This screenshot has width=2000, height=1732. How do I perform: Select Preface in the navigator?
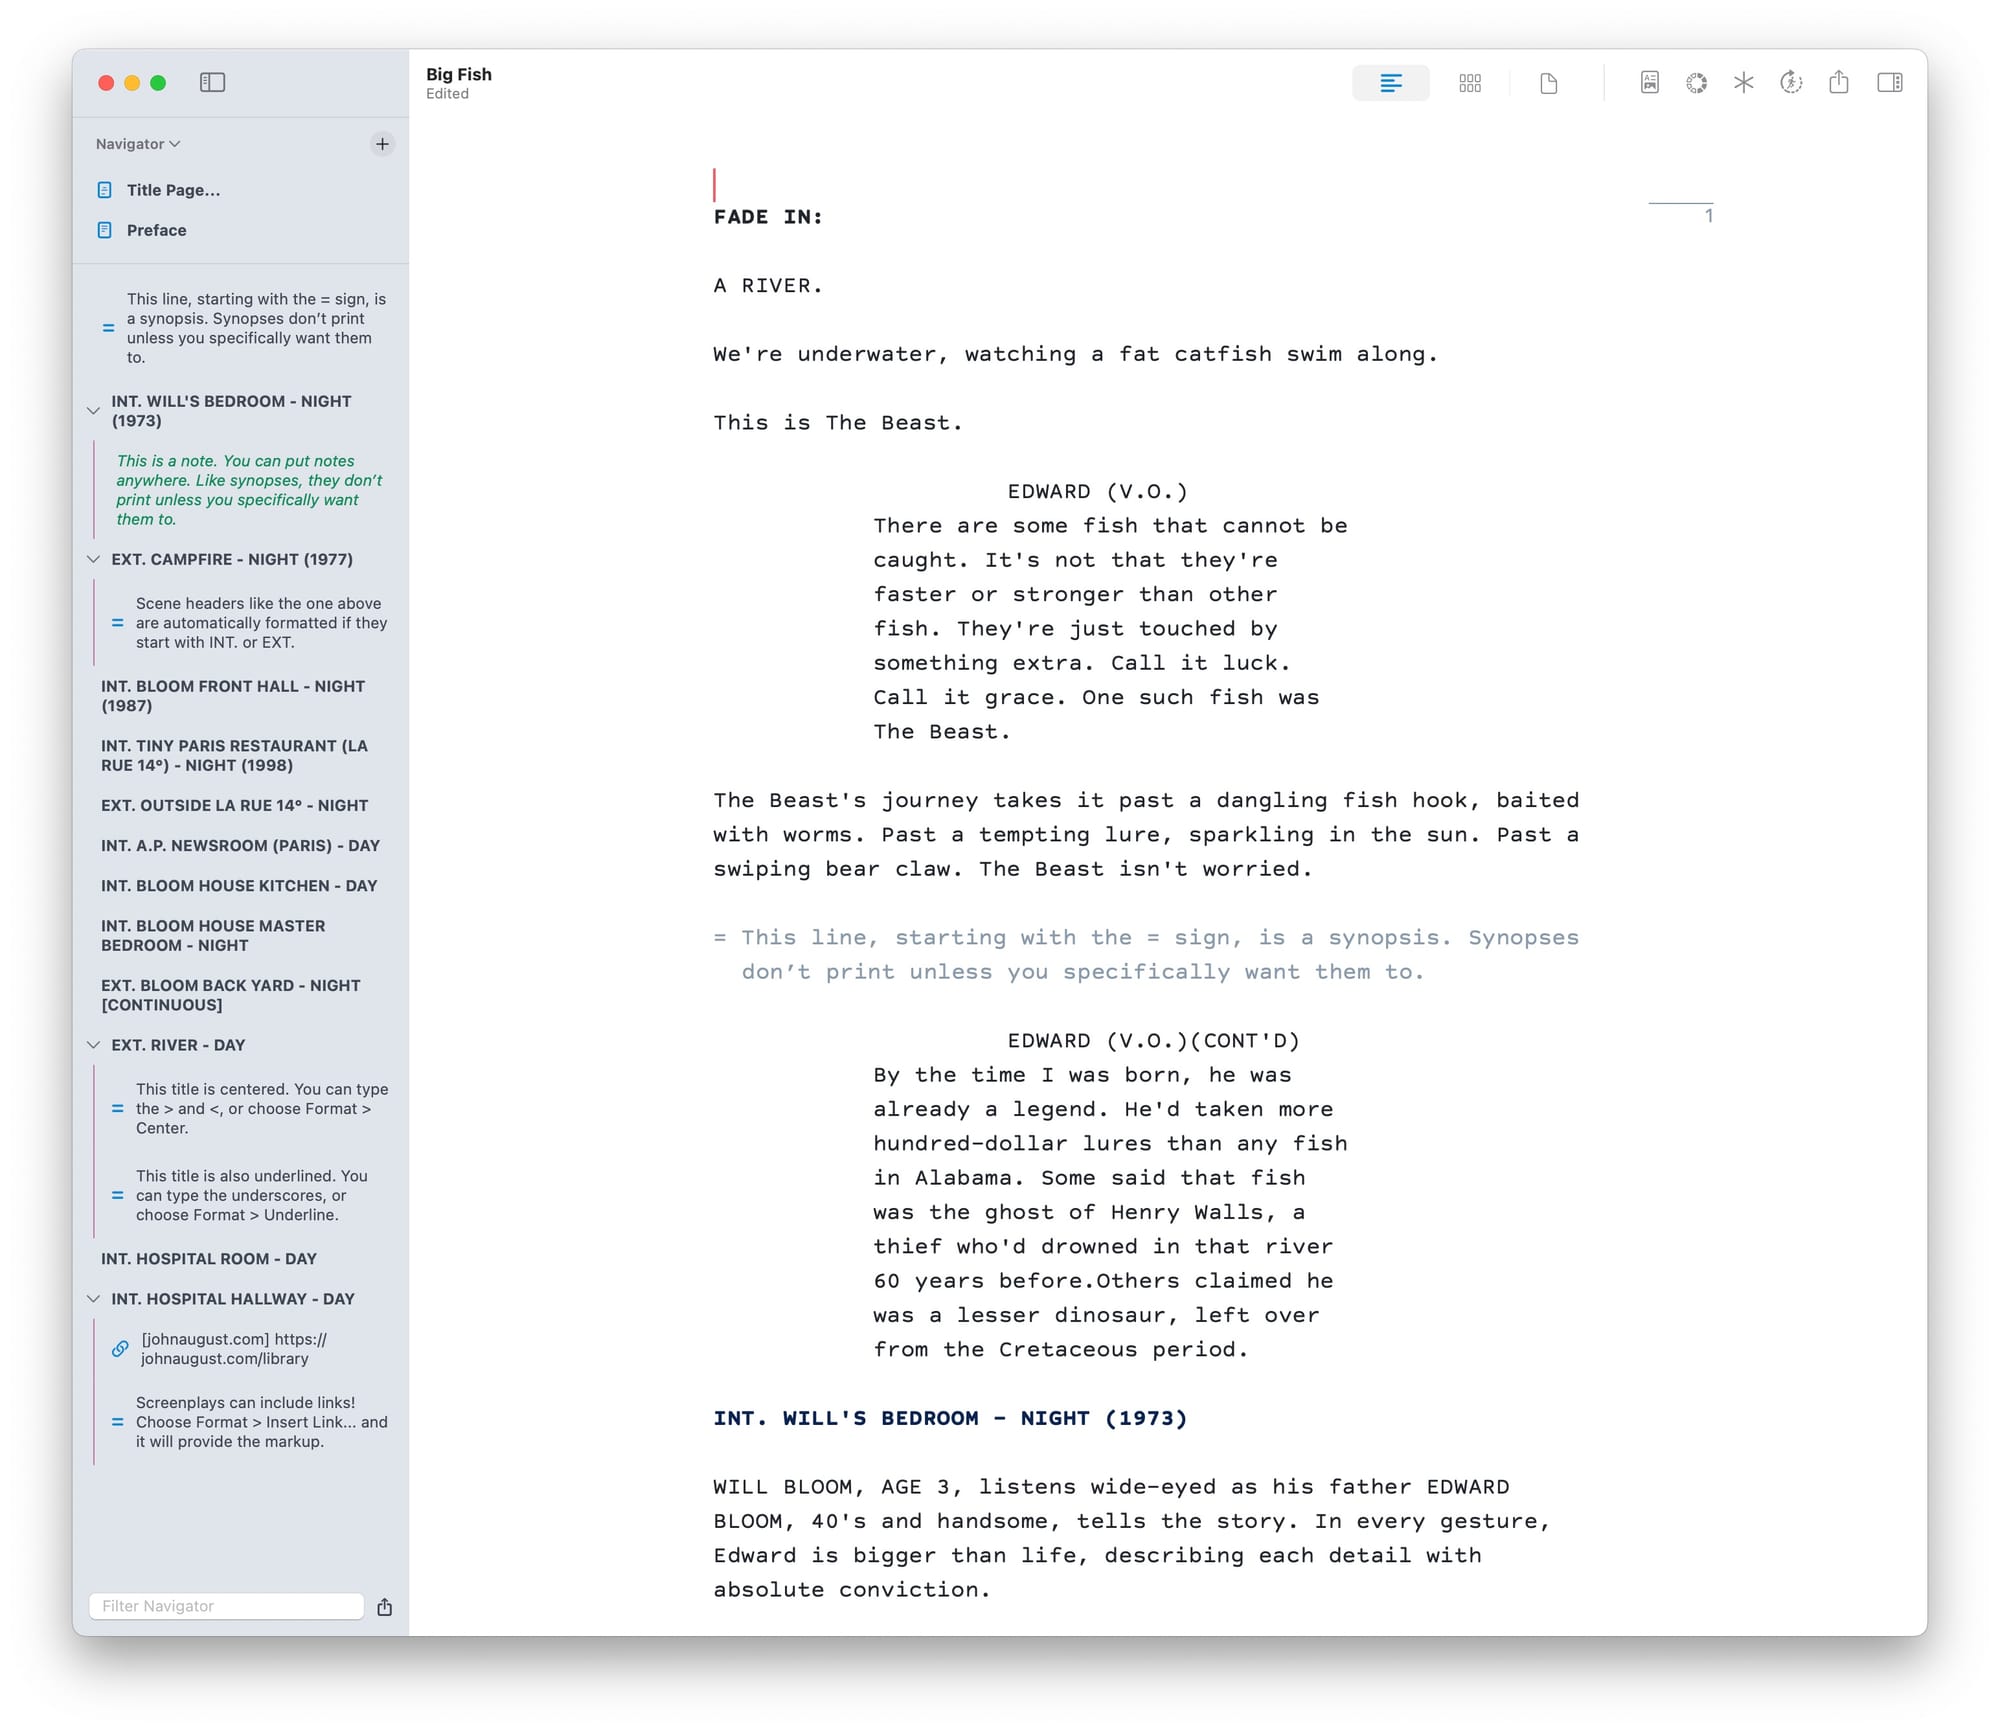156,230
